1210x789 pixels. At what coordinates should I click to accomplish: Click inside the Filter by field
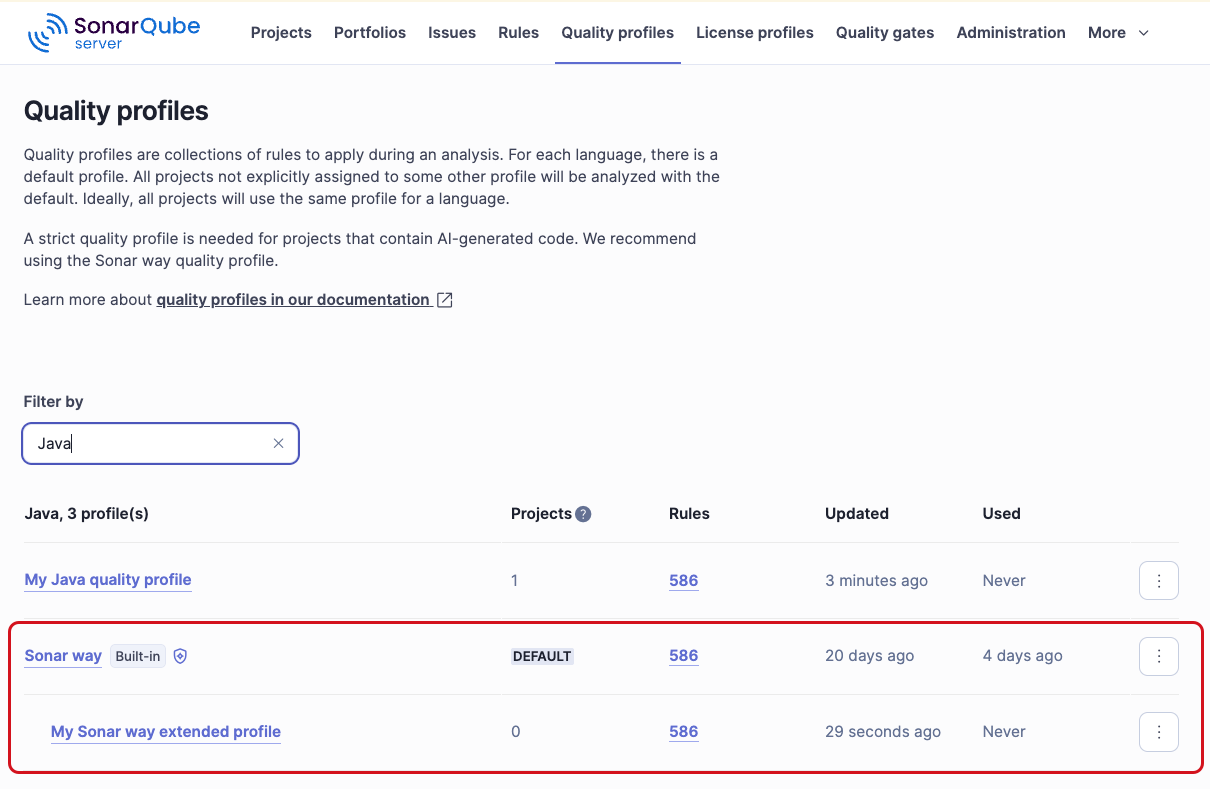[150, 443]
